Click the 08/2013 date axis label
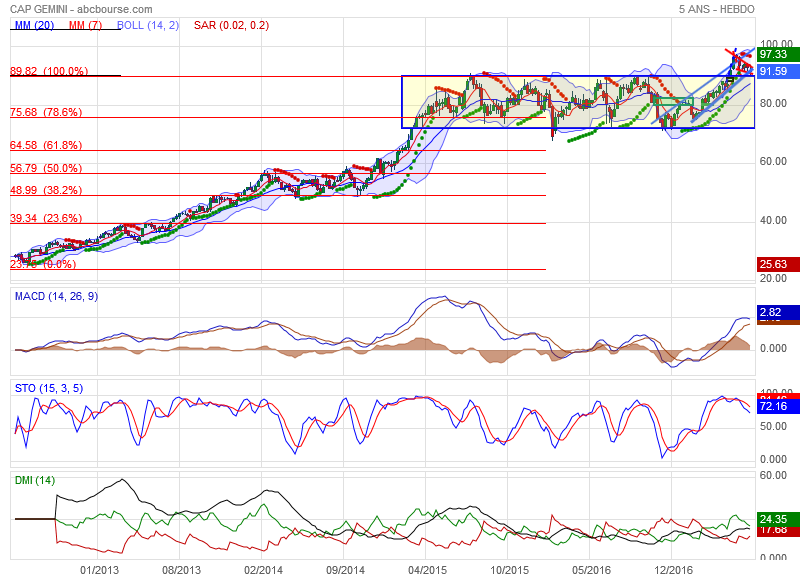800x580 pixels. (181, 570)
